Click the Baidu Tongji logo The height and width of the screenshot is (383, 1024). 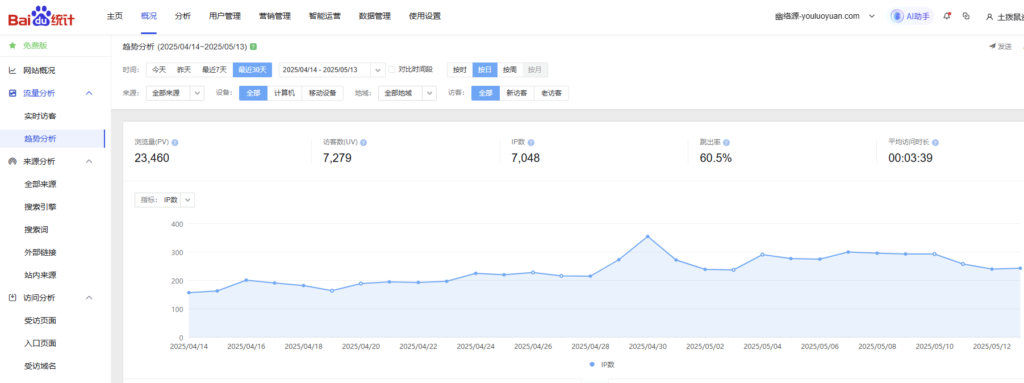click(41, 16)
